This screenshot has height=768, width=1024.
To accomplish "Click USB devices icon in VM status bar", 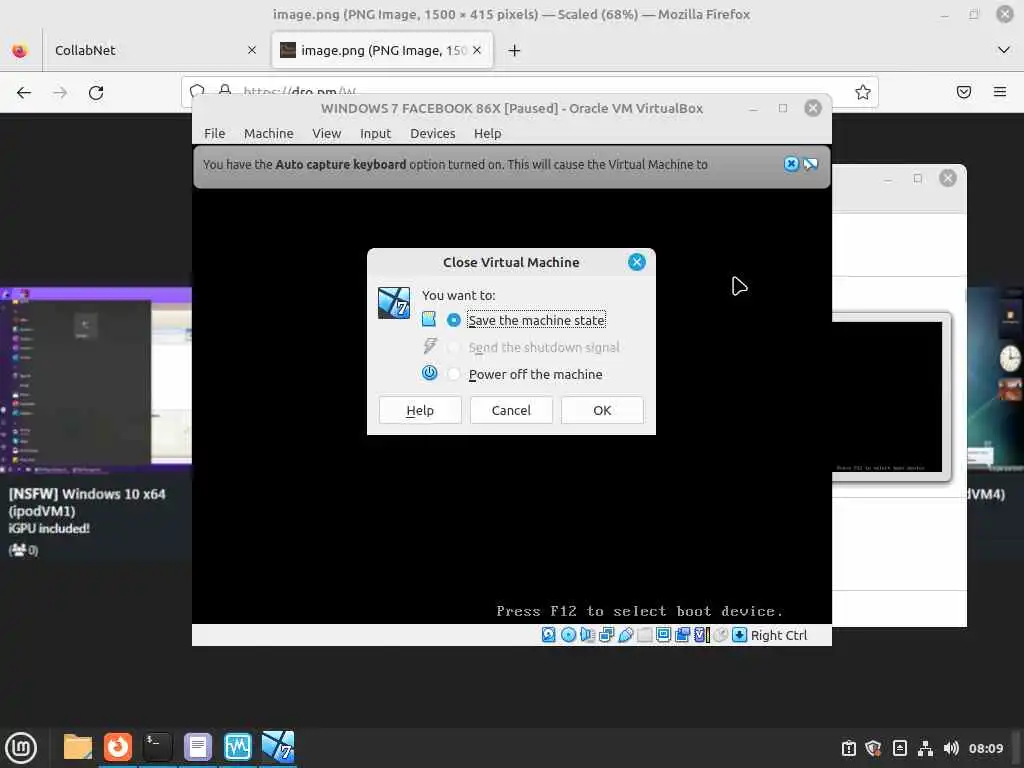I will [626, 635].
